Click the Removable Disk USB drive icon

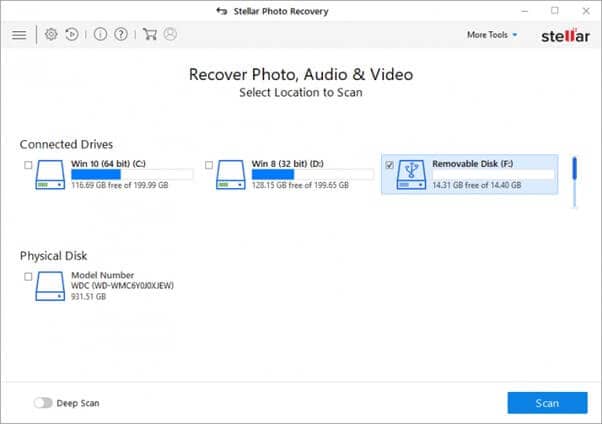coord(411,175)
